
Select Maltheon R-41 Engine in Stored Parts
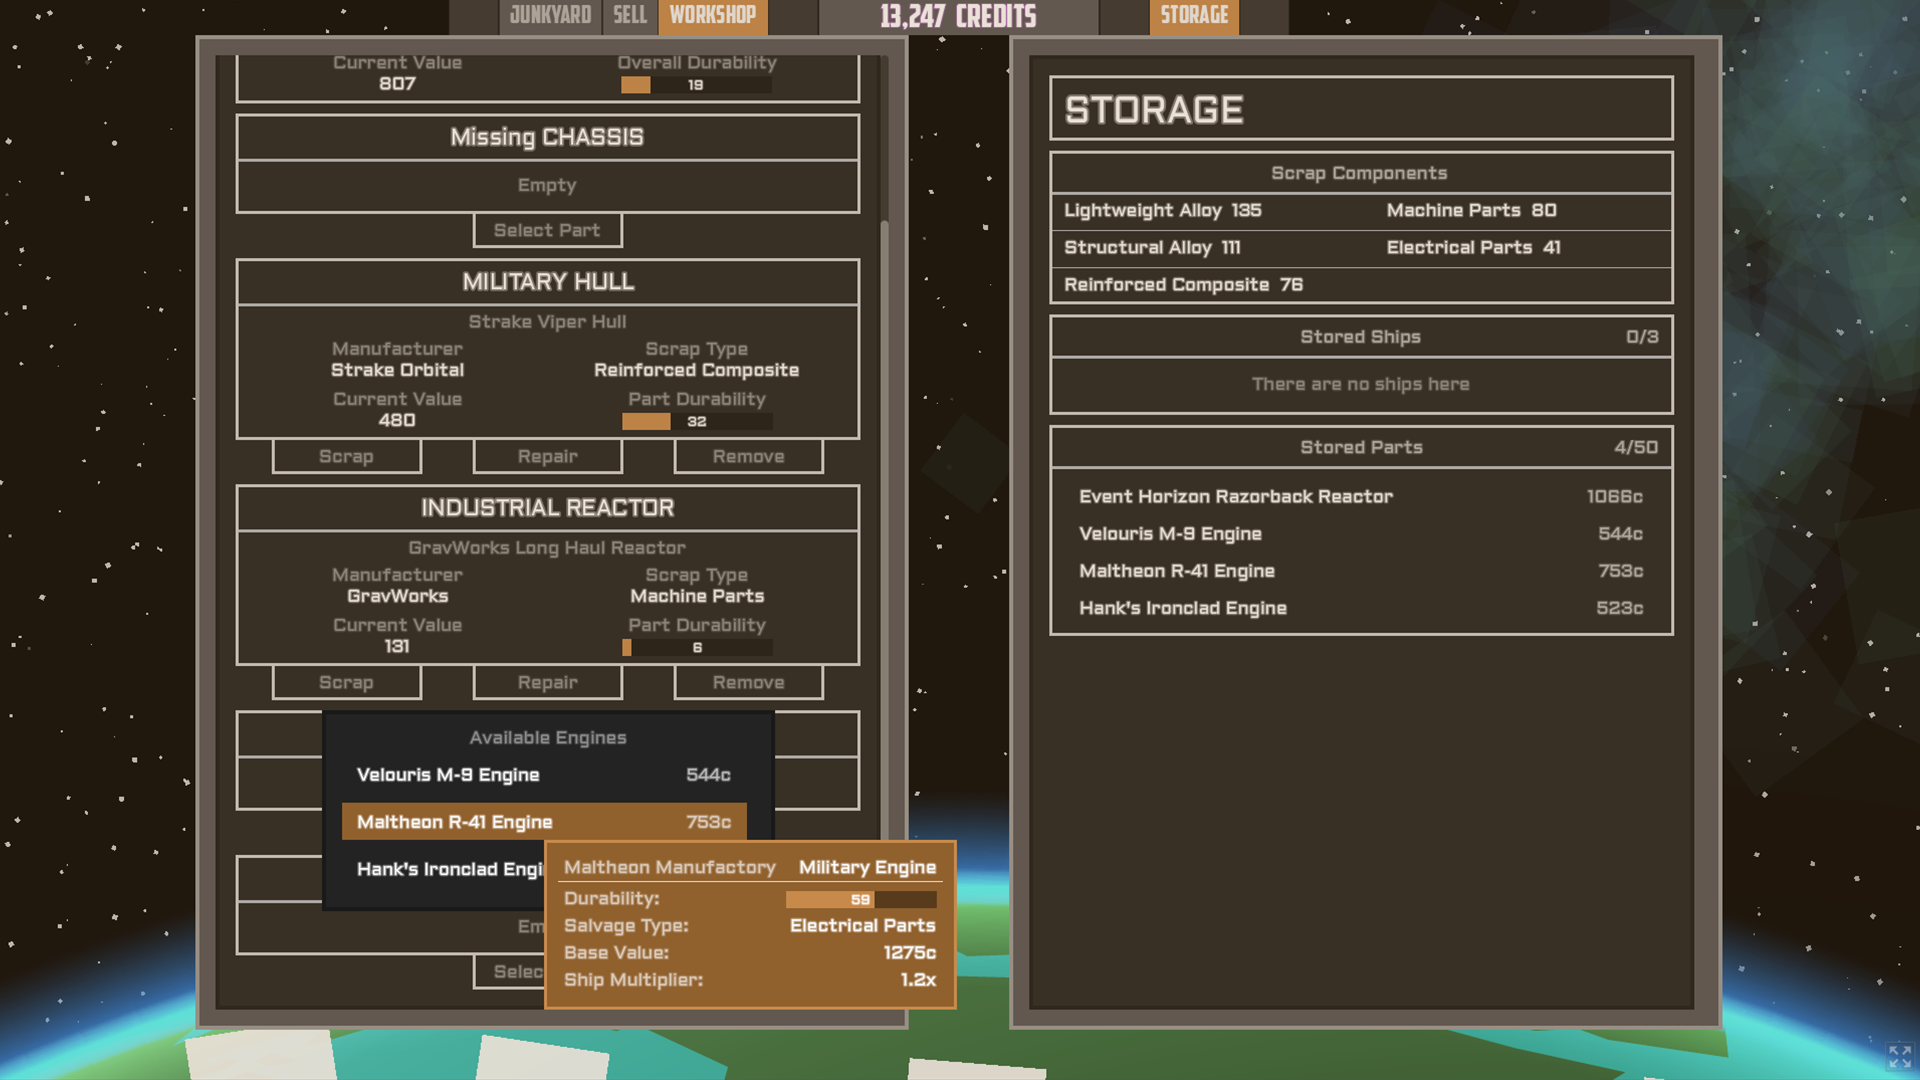1361,571
